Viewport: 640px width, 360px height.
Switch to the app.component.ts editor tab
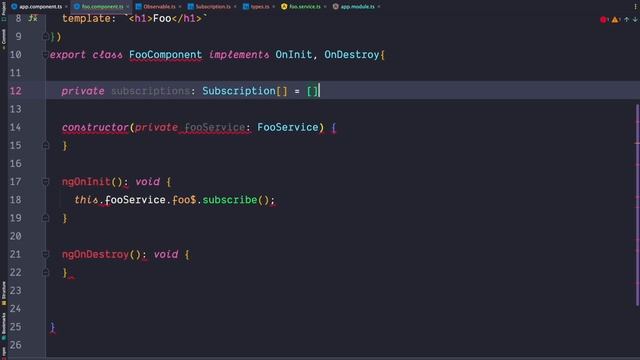coord(40,7)
